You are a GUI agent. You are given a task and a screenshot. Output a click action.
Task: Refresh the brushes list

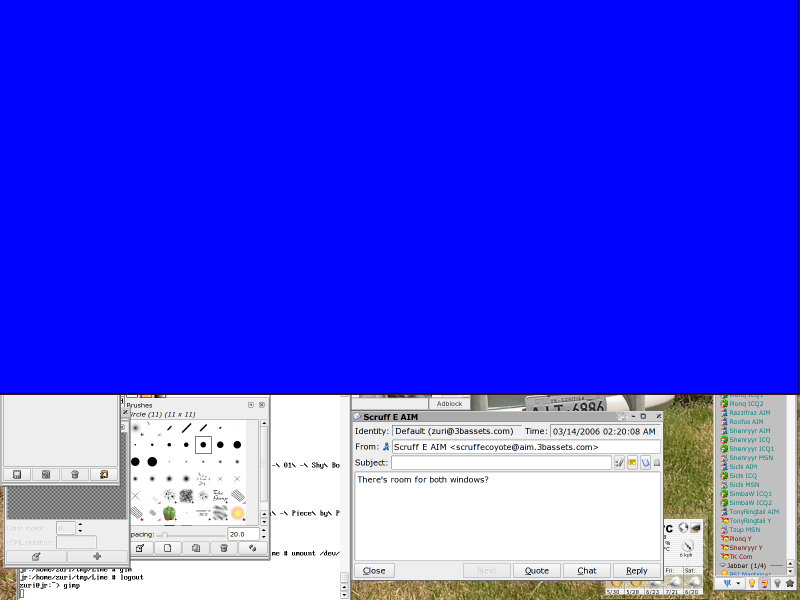(252, 547)
